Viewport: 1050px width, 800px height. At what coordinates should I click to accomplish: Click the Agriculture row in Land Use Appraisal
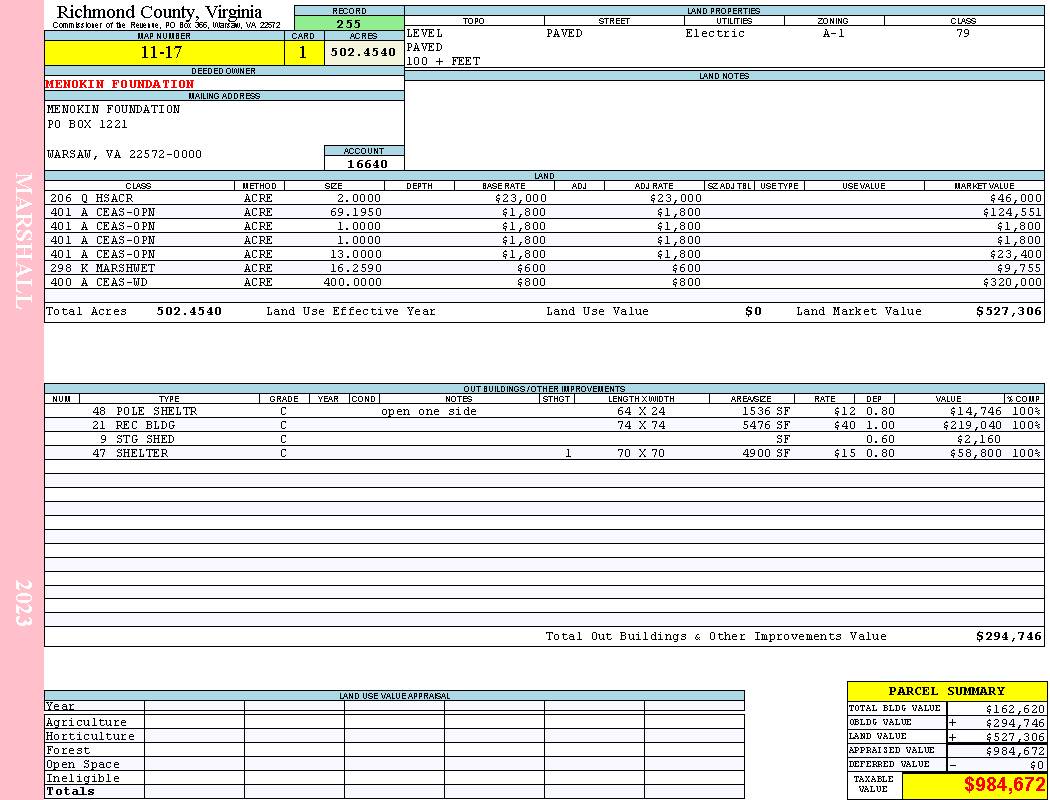(394, 722)
